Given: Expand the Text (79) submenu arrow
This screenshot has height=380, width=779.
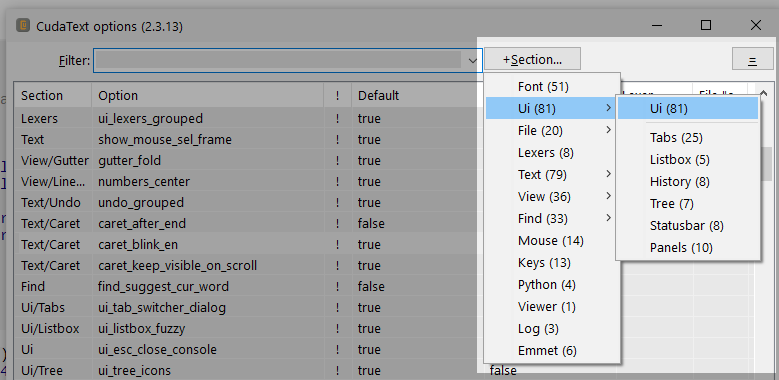Looking at the screenshot, I should (609, 174).
